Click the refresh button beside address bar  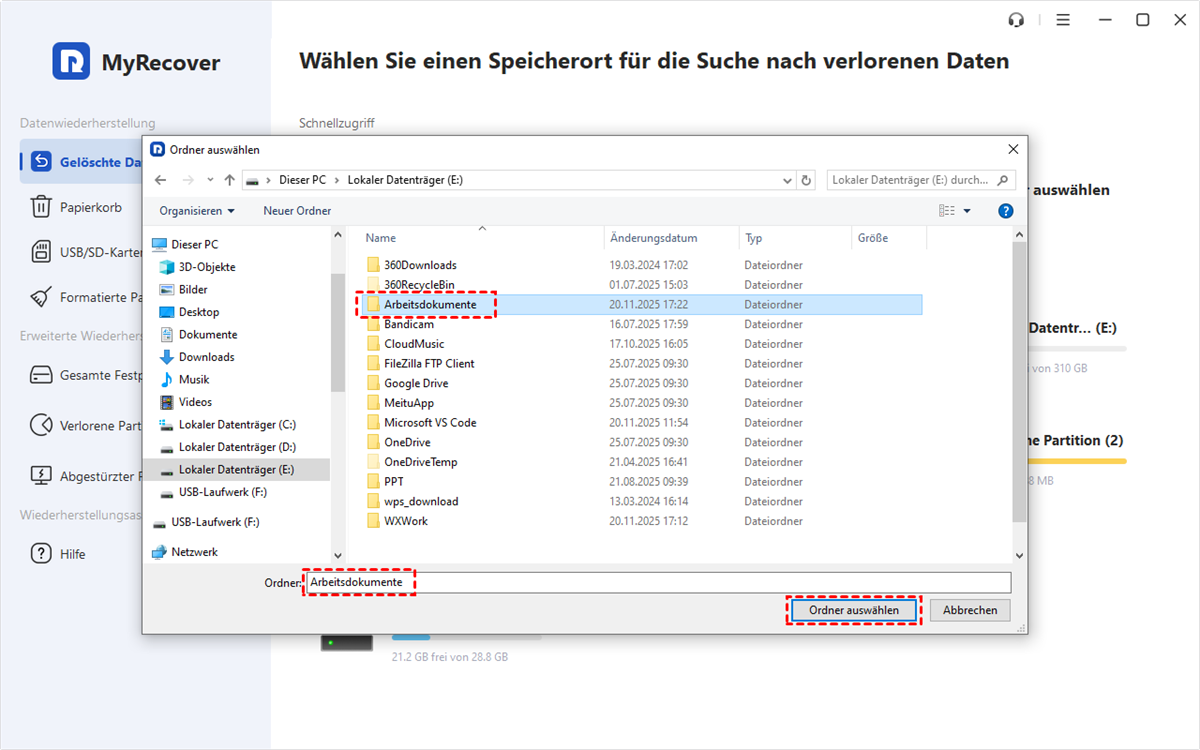click(x=807, y=180)
